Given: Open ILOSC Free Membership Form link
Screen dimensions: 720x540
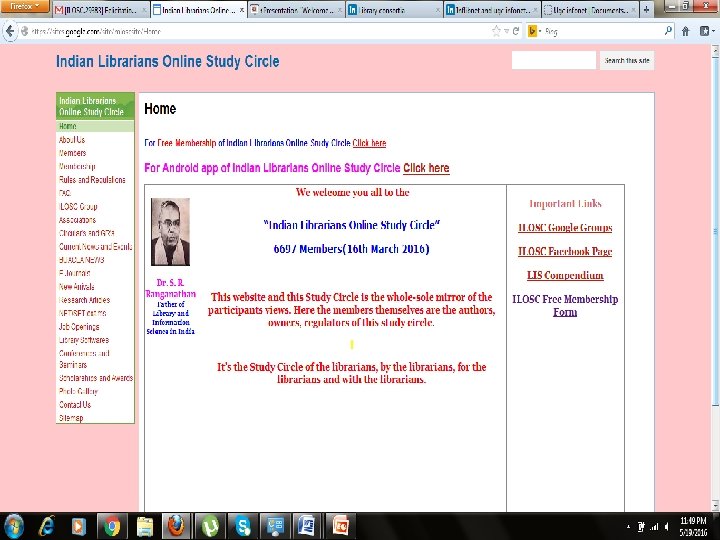Looking at the screenshot, I should pos(565,306).
